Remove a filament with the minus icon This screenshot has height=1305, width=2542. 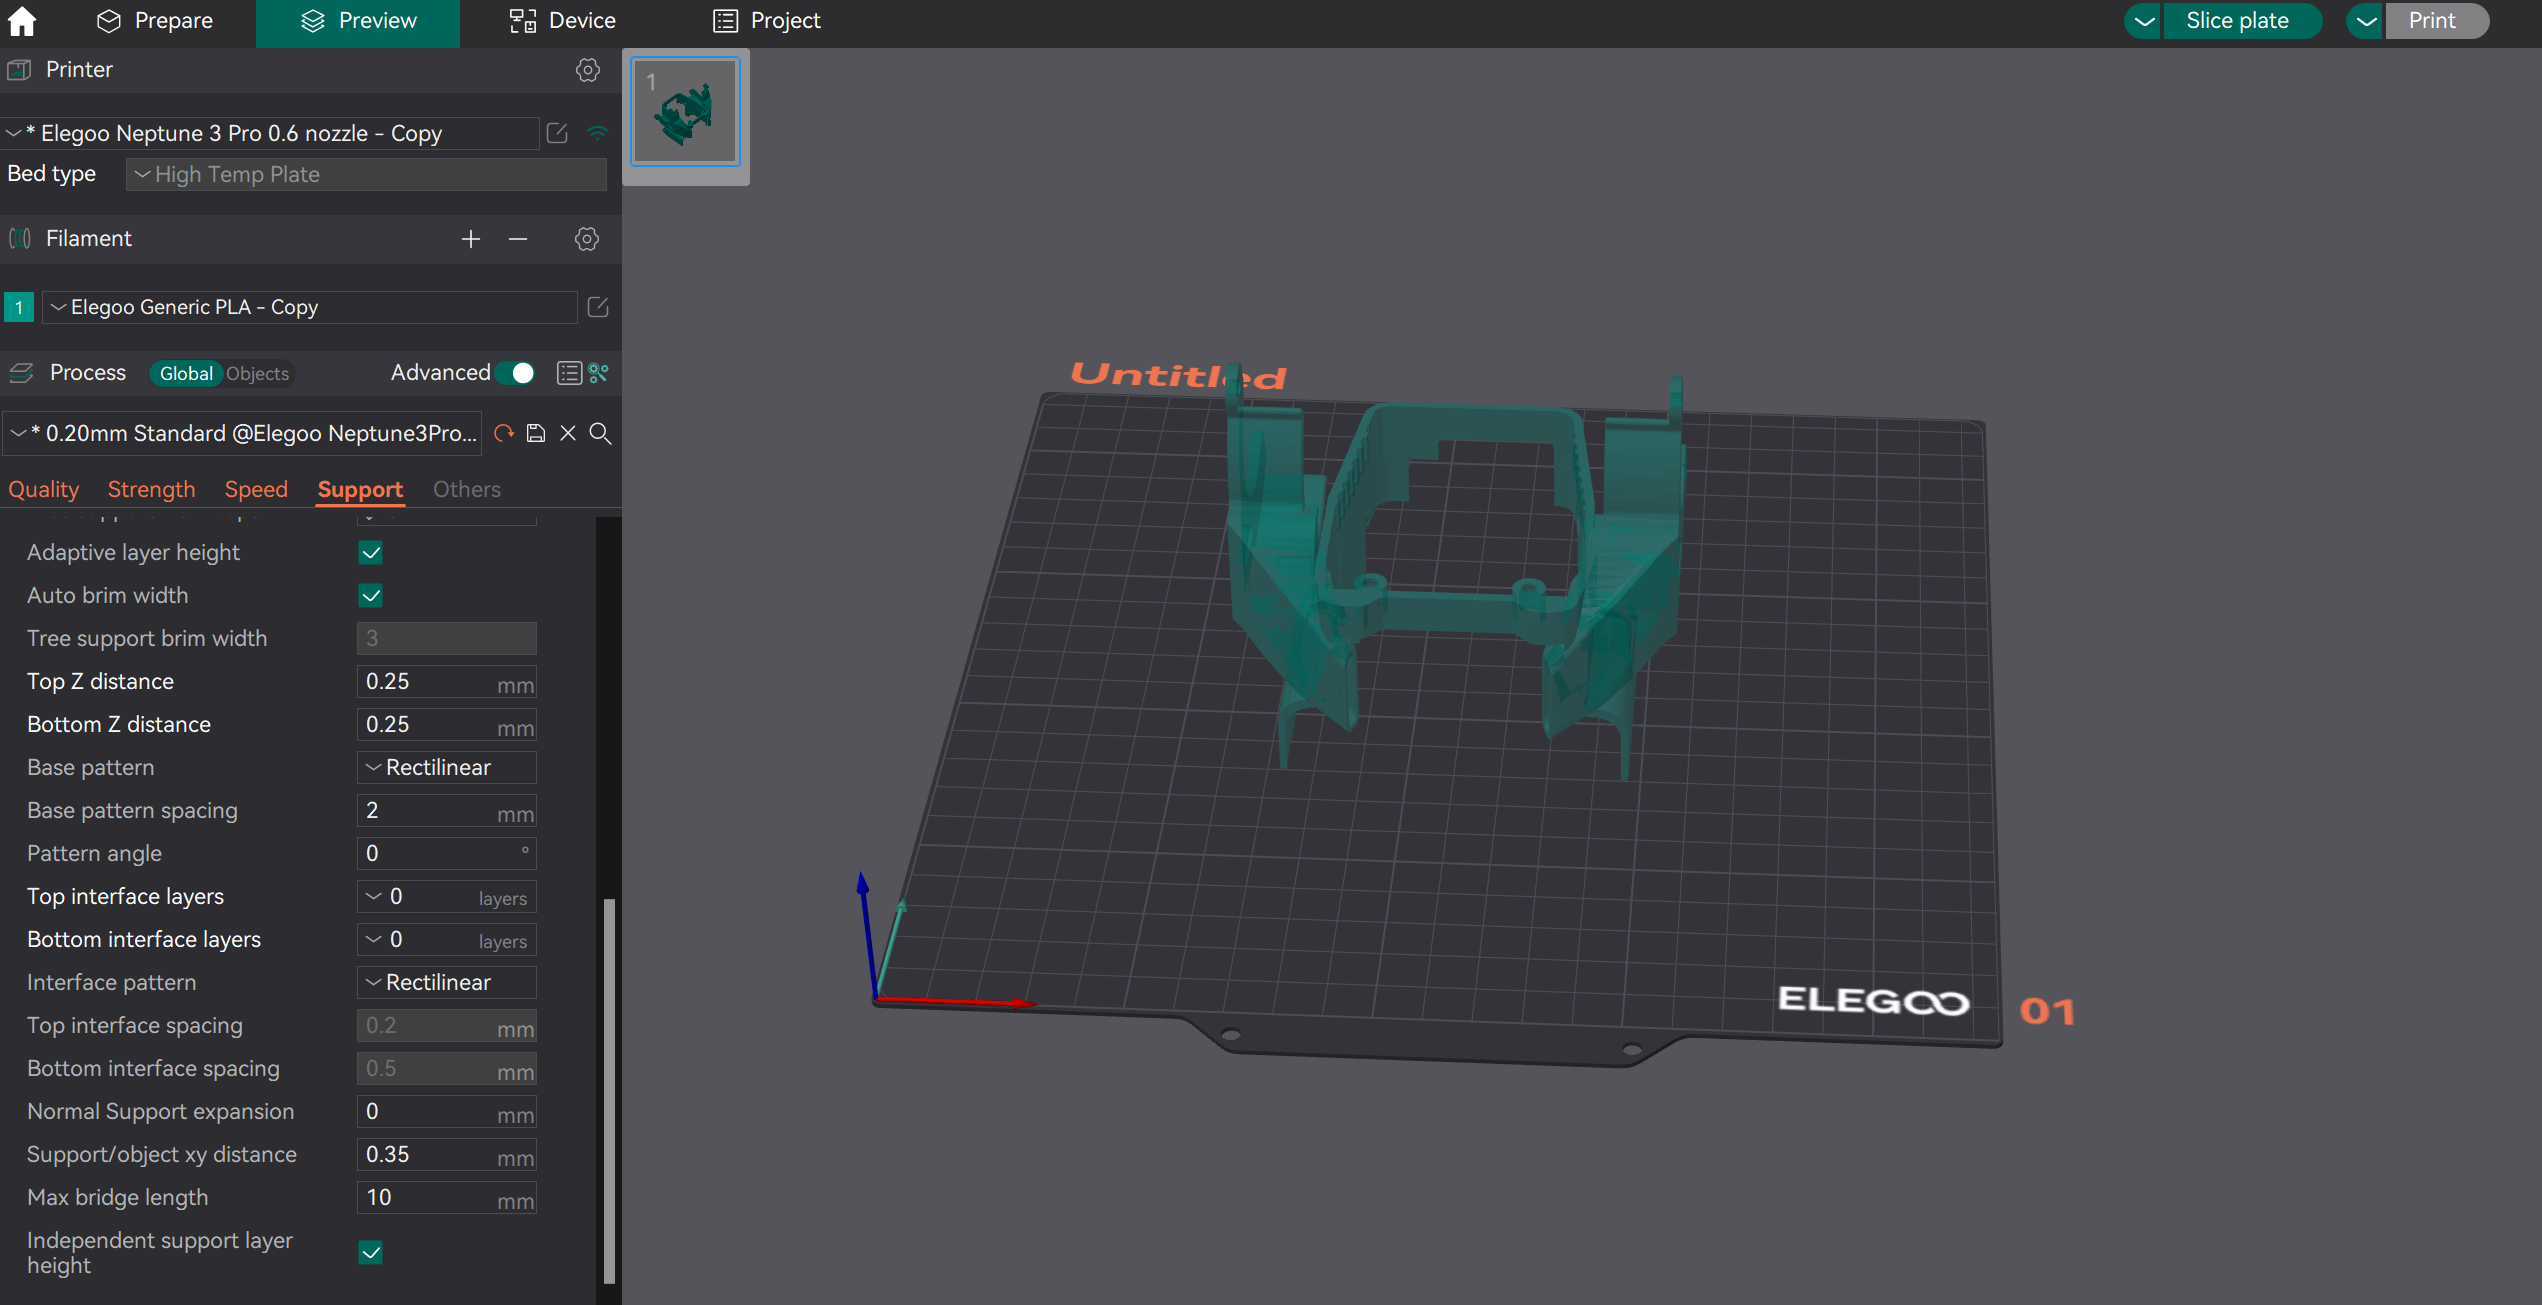coord(517,239)
